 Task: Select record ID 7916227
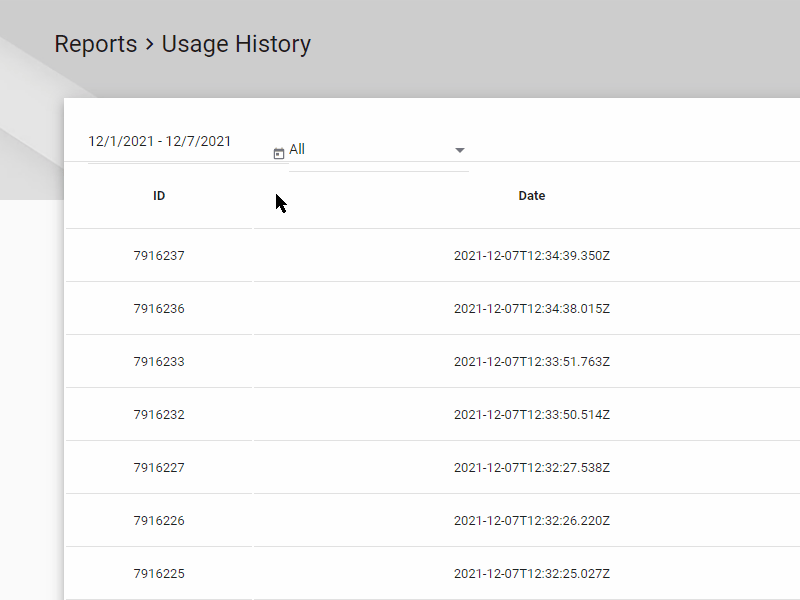coord(159,468)
